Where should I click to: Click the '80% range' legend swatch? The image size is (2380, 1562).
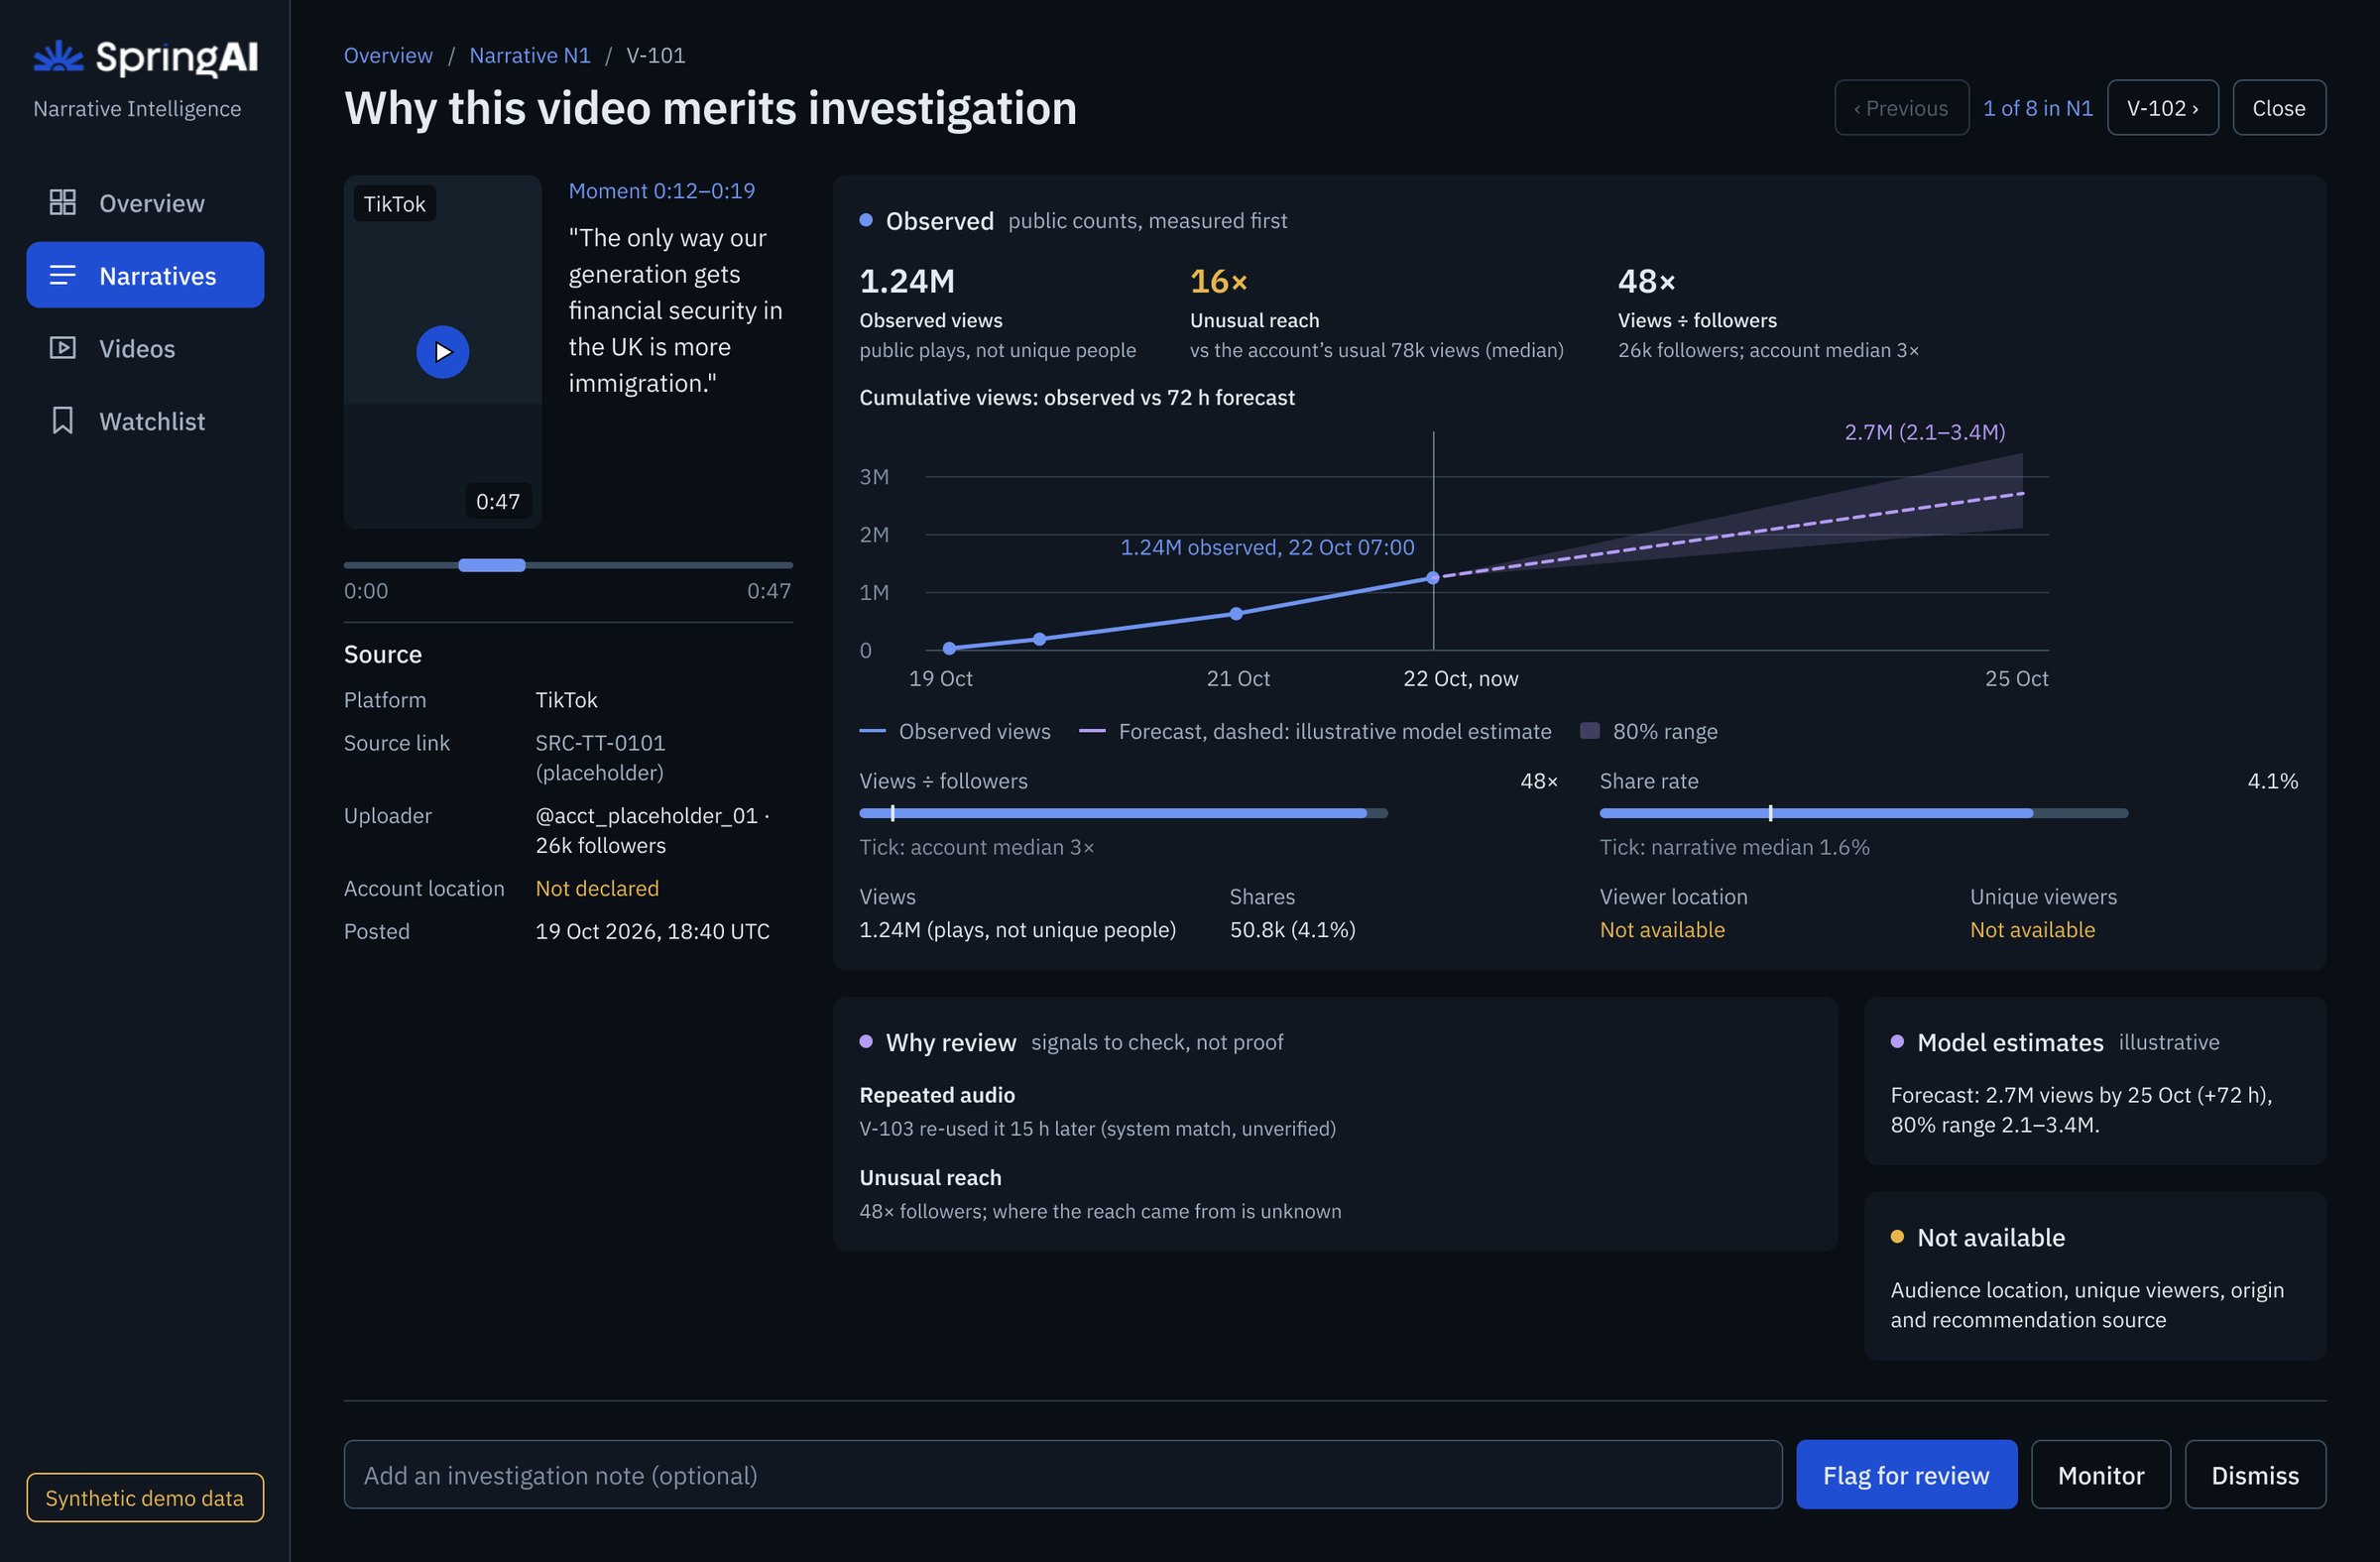(1589, 730)
